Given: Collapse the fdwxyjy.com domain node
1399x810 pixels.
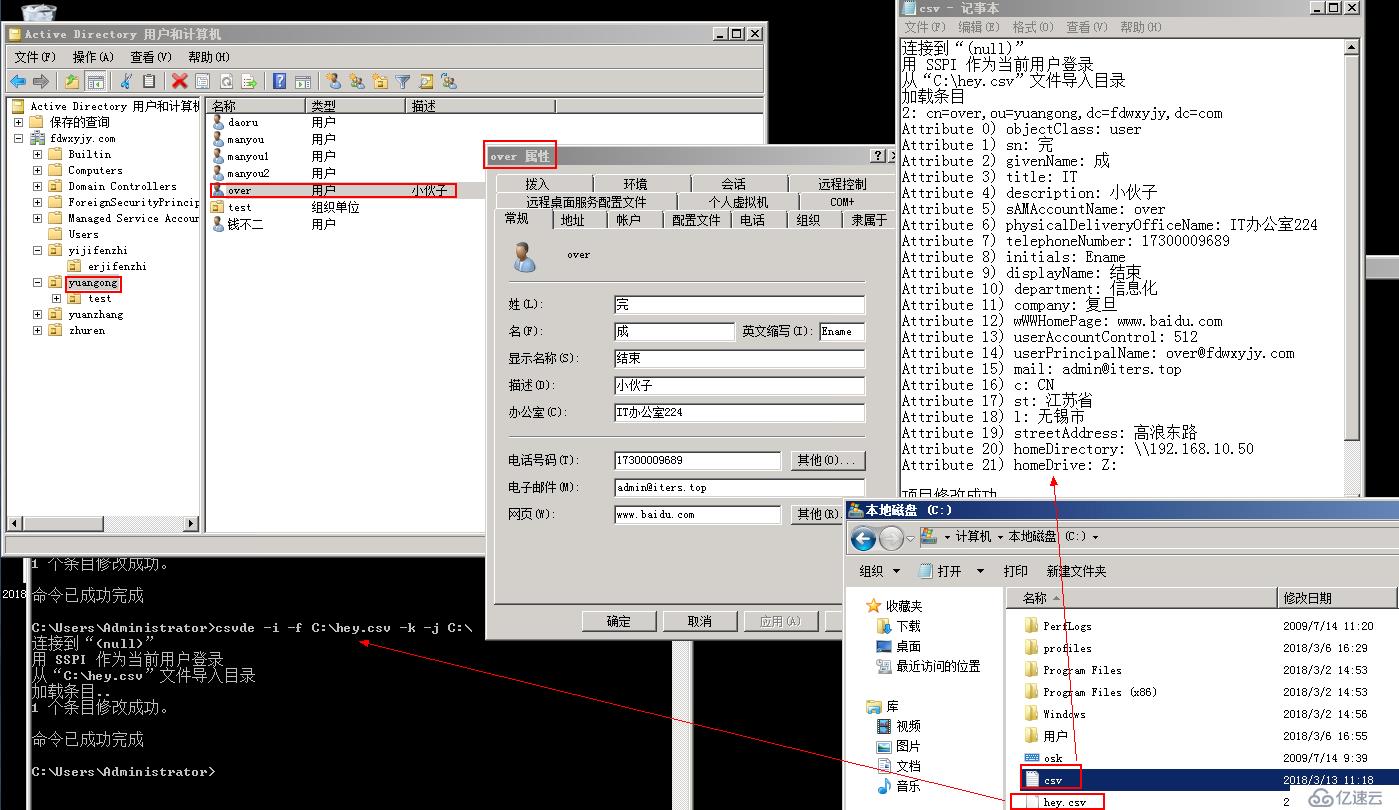Looking at the screenshot, I should tap(19, 138).
